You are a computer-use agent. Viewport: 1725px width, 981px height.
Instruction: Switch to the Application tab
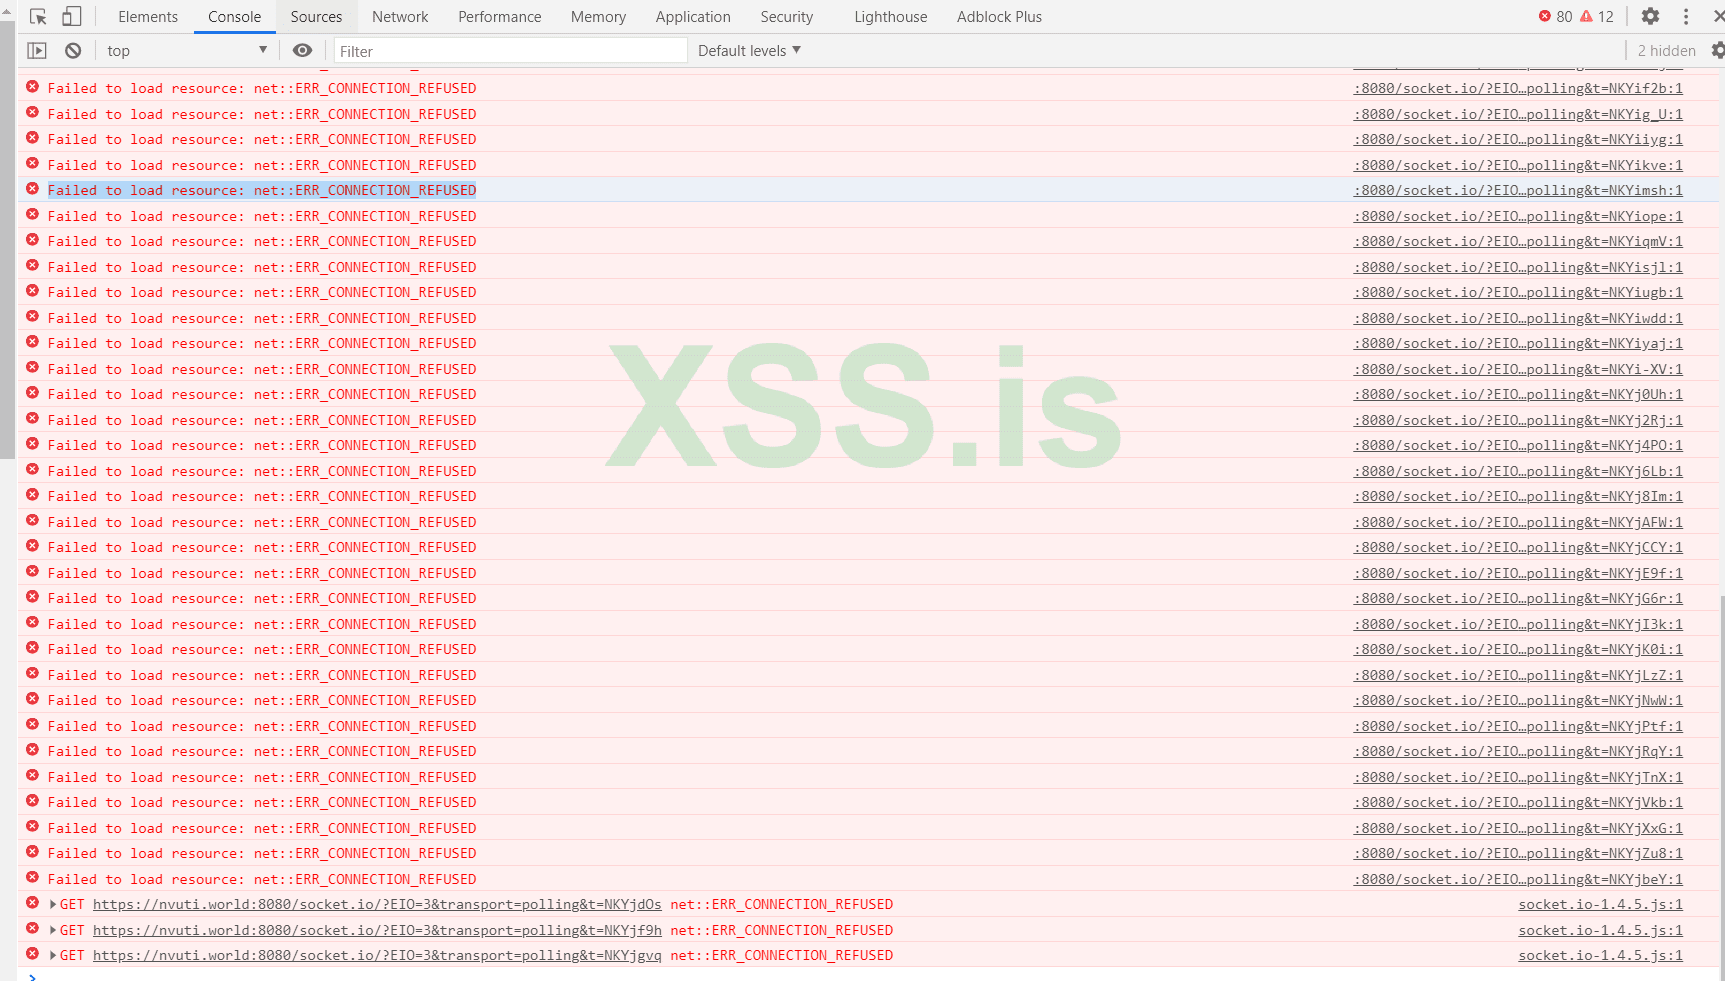pyautogui.click(x=693, y=17)
